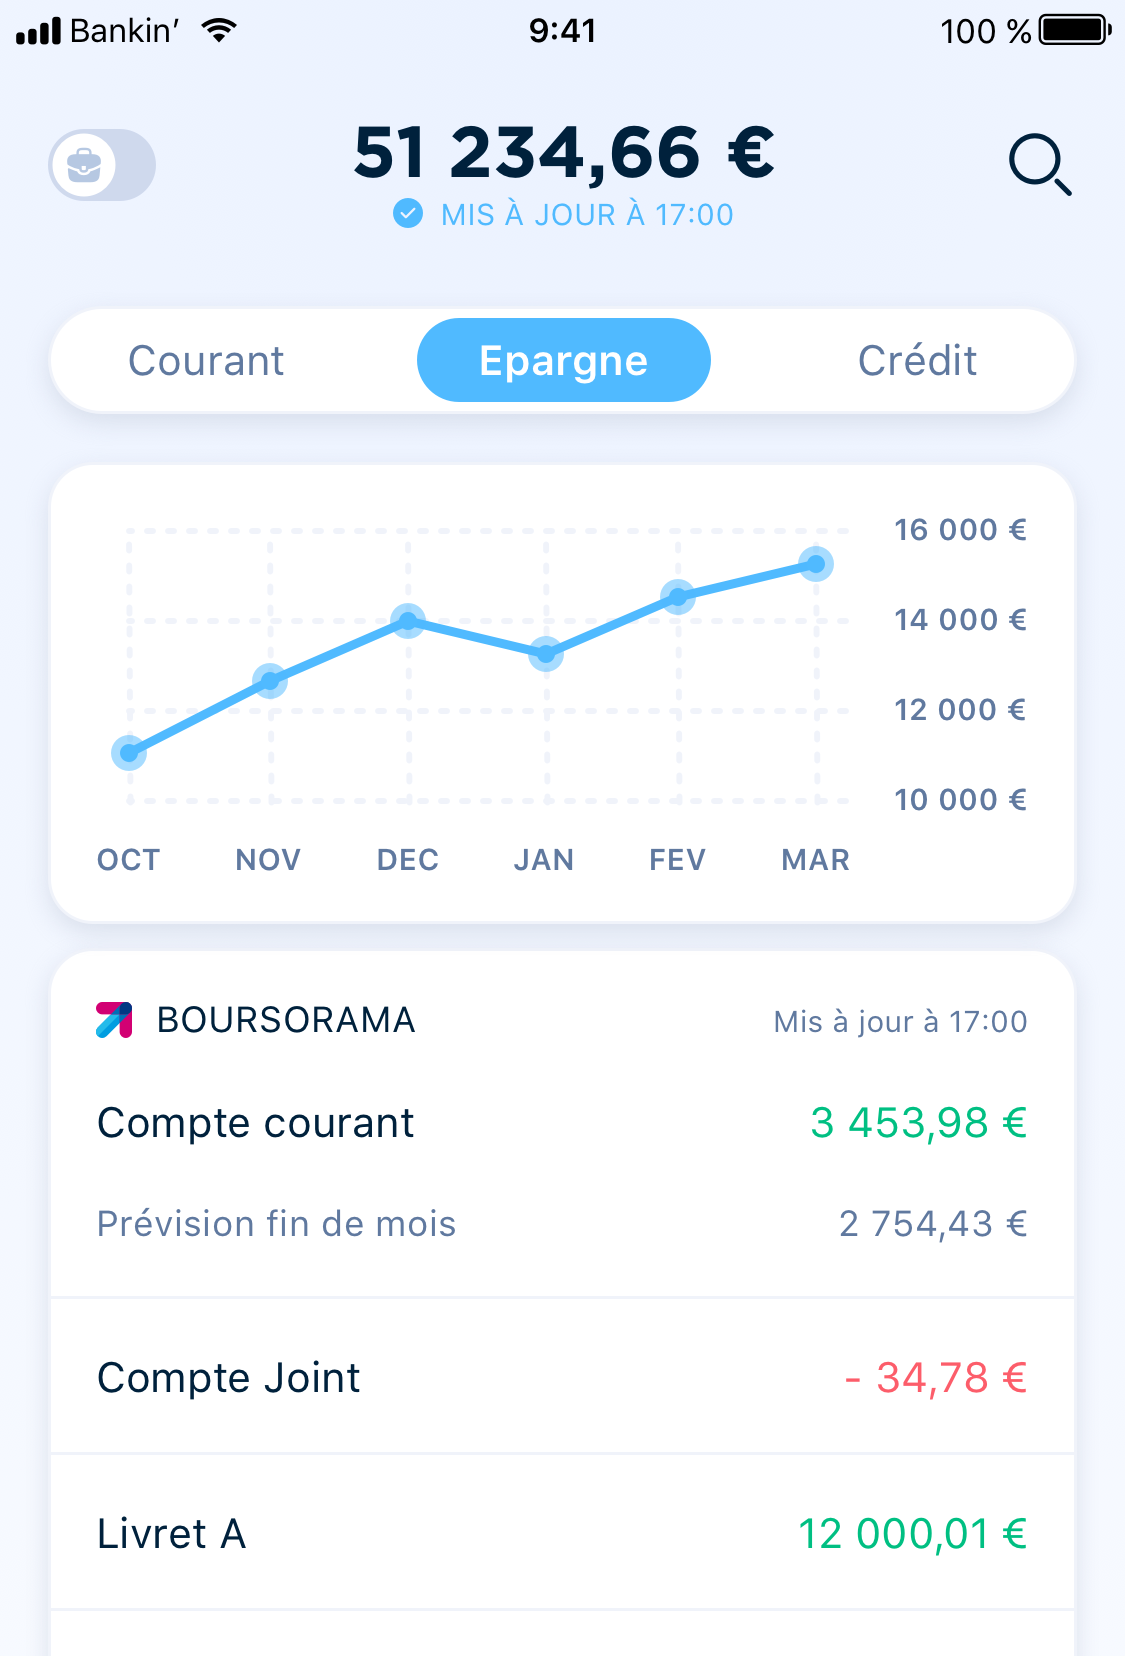The width and height of the screenshot is (1128, 1656).
Task: Tap the battery icon in status bar
Action: [x=1075, y=30]
